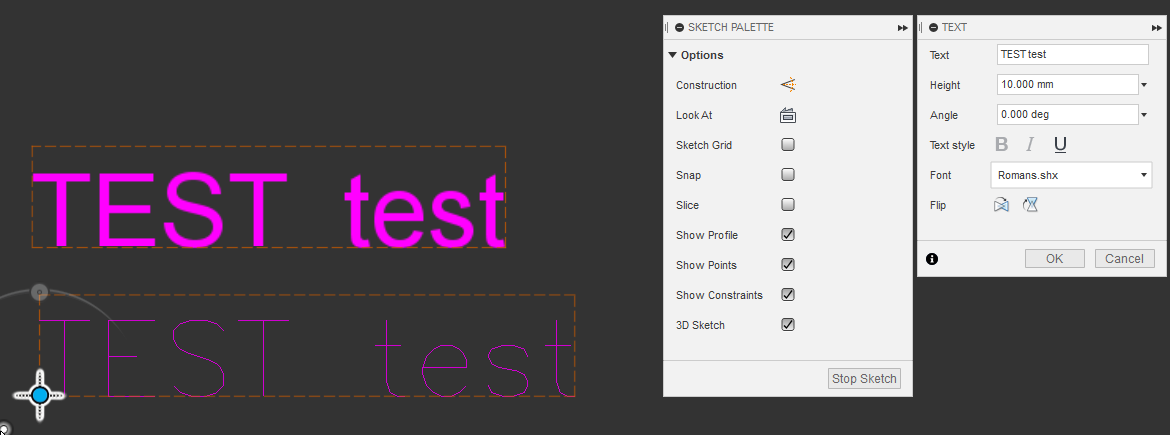Click OK in Text dialog
This screenshot has height=435, width=1170.
click(x=1054, y=259)
